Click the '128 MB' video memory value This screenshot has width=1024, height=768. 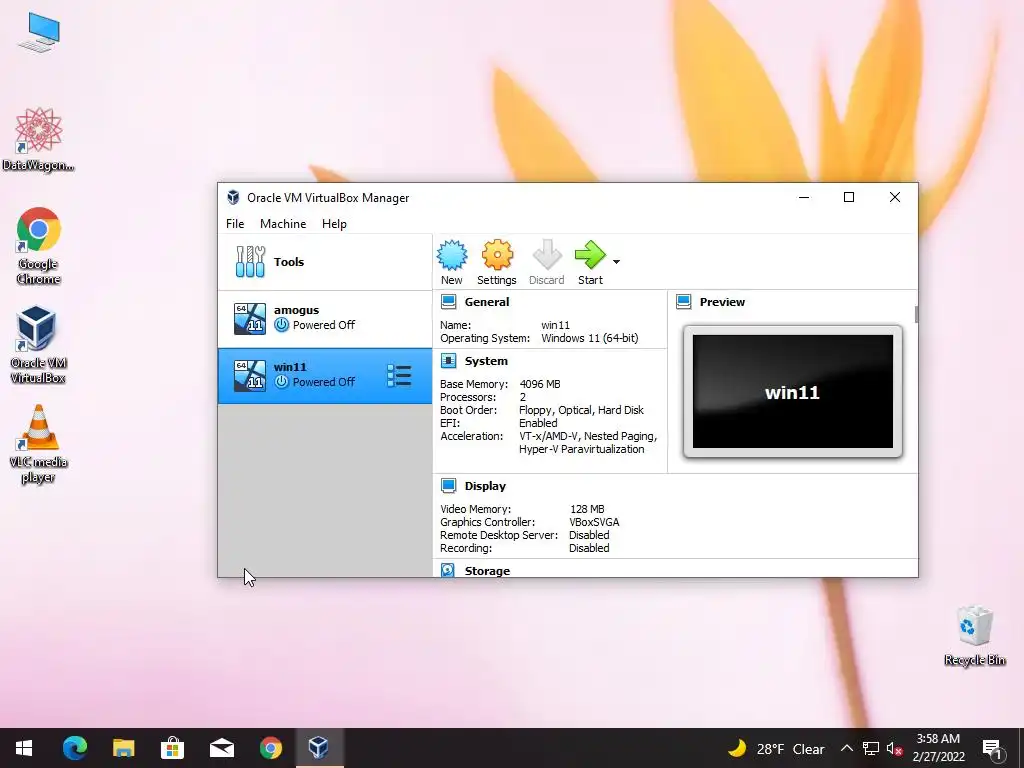pos(587,509)
